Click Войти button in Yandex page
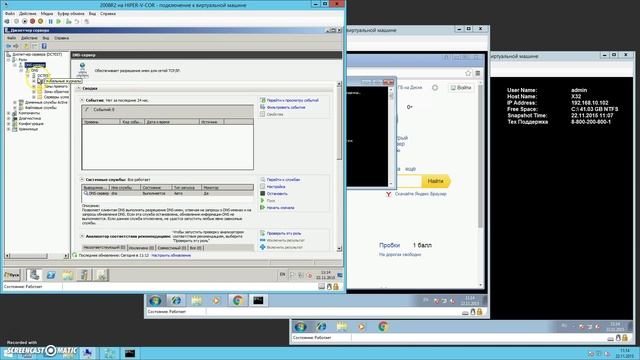Screen dimensions: 640x360 [x=461, y=87]
